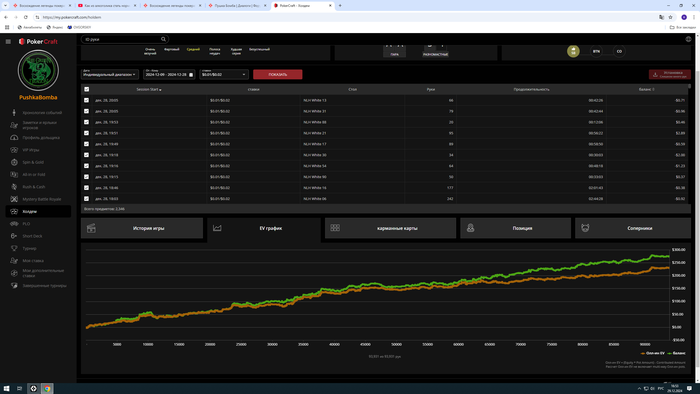
Task: Open the Rush & Cash sidebar section
Action: pyautogui.click(x=33, y=187)
